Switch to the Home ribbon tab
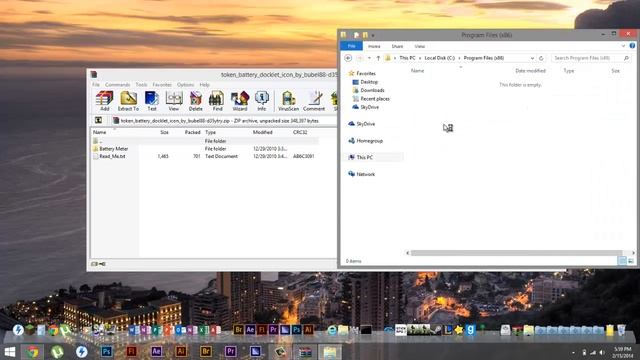Image resolution: width=640 pixels, height=360 pixels. 374,46
